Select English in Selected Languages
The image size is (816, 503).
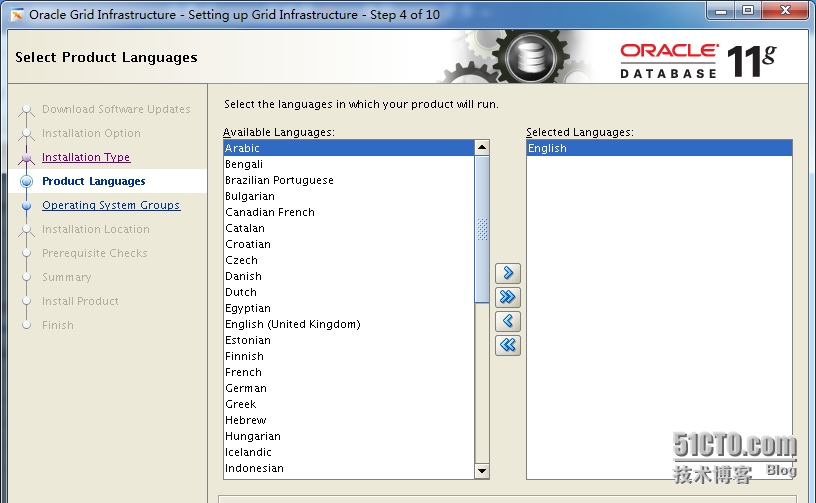(659, 148)
